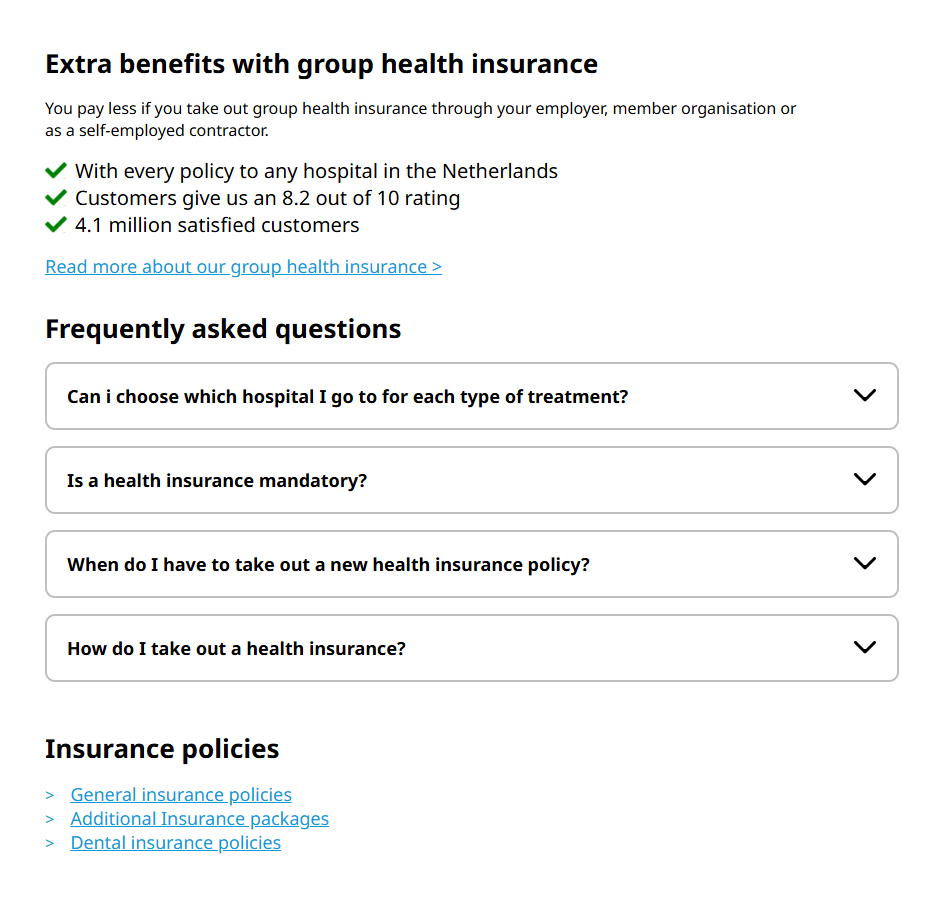Click the green checkmark beside Netherlands hospital benefit
The image size is (936, 900).
coord(56,171)
